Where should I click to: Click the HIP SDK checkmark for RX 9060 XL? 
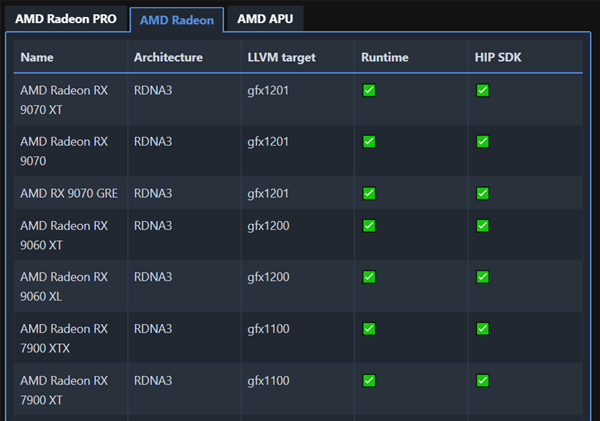click(x=483, y=277)
